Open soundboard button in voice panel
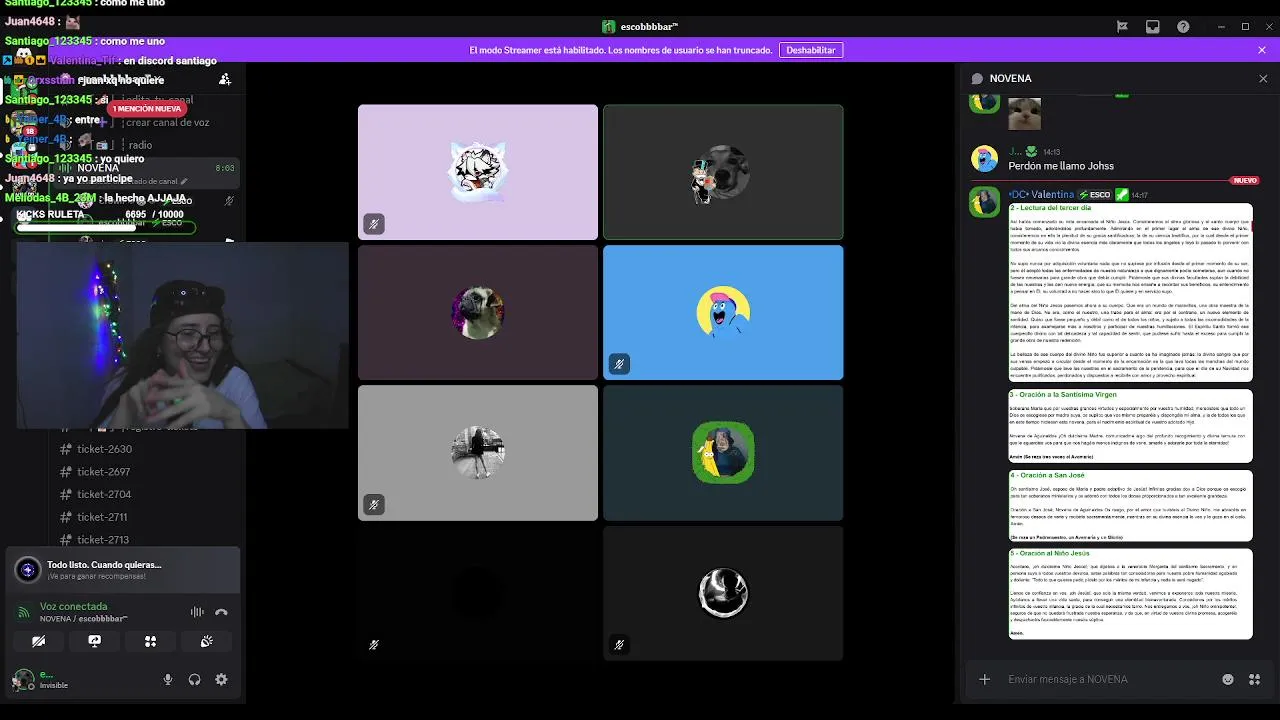 pyautogui.click(x=207, y=642)
